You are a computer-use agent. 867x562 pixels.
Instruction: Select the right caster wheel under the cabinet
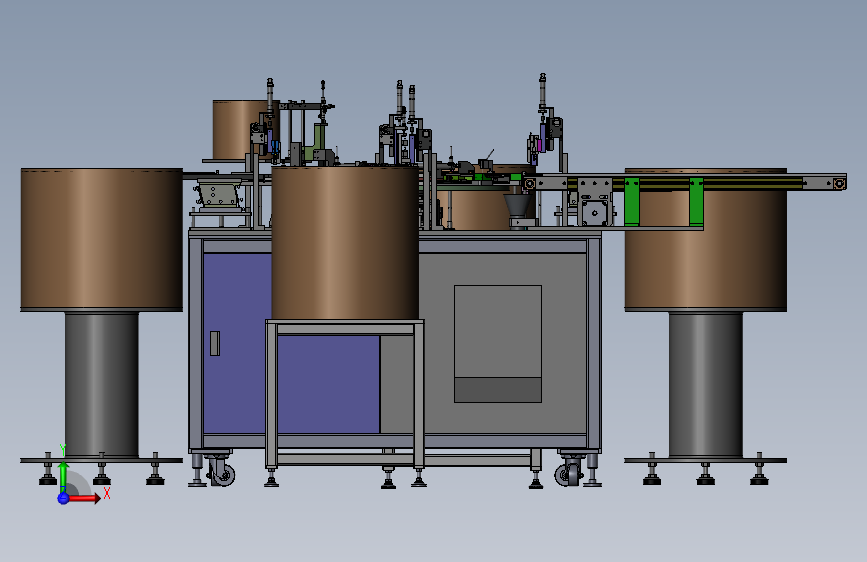tap(569, 473)
